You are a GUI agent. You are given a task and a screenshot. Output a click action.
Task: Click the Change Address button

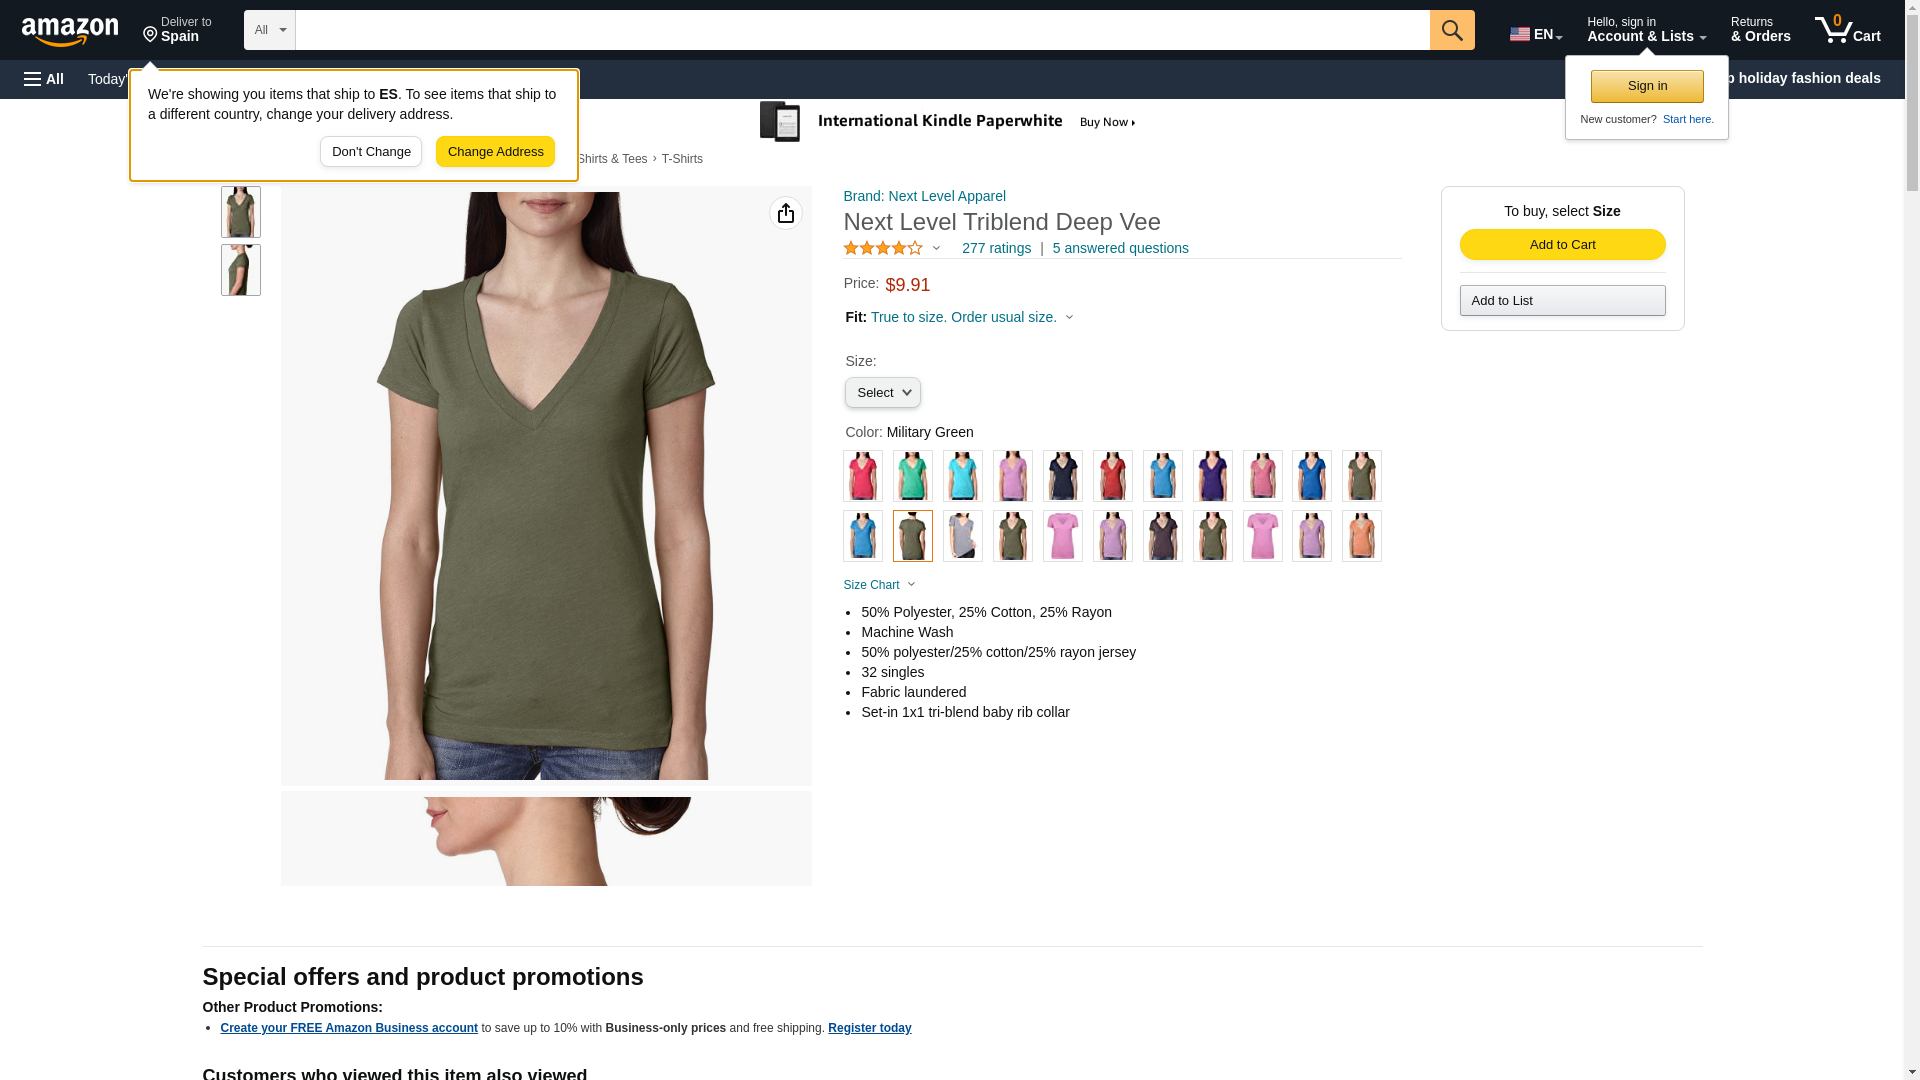(x=495, y=152)
